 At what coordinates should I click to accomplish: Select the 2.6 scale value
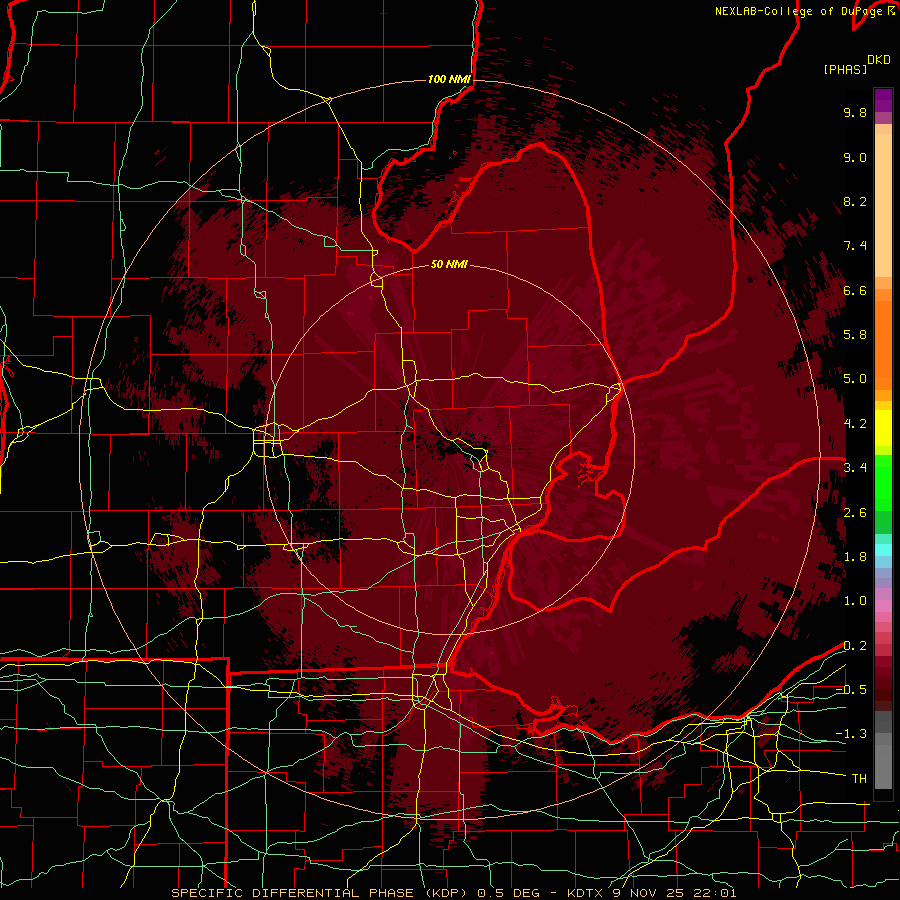coord(855,513)
